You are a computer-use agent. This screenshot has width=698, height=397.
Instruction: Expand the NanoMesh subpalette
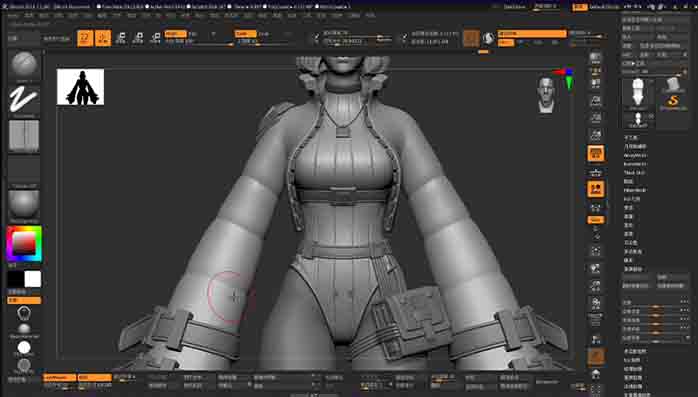coord(635,164)
